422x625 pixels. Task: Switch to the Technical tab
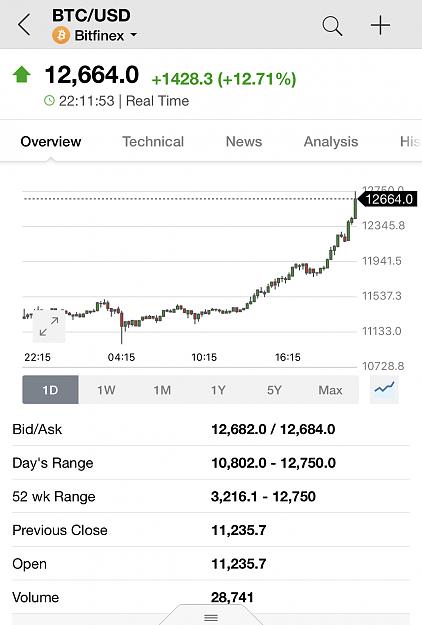[153, 142]
